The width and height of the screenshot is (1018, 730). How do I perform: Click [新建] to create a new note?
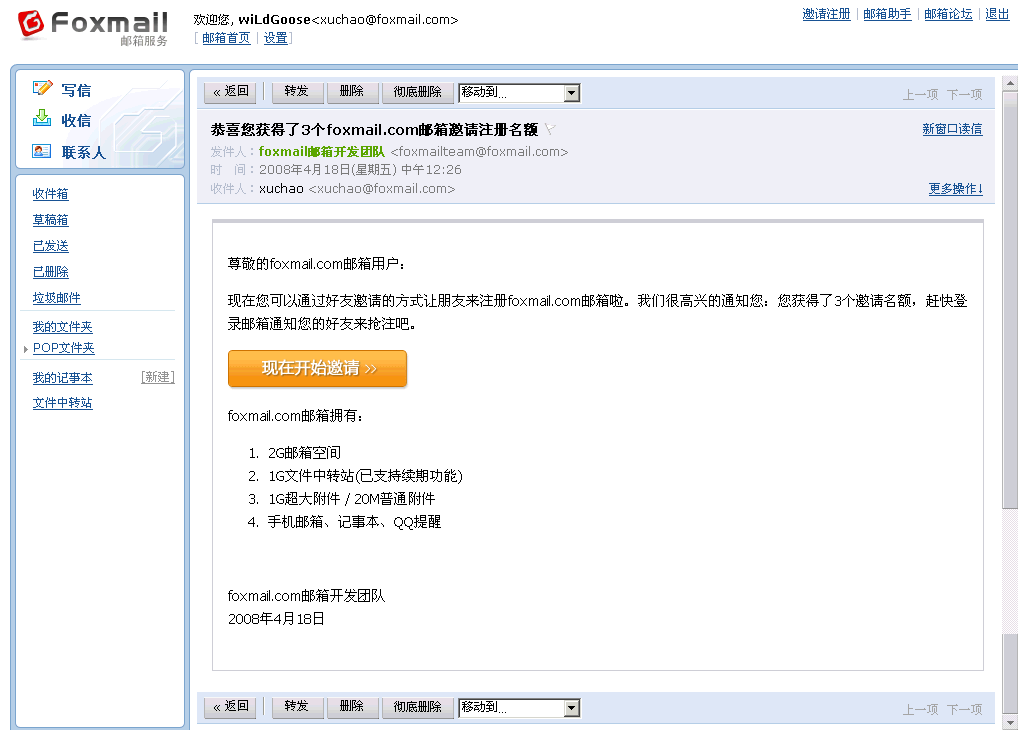click(x=158, y=377)
